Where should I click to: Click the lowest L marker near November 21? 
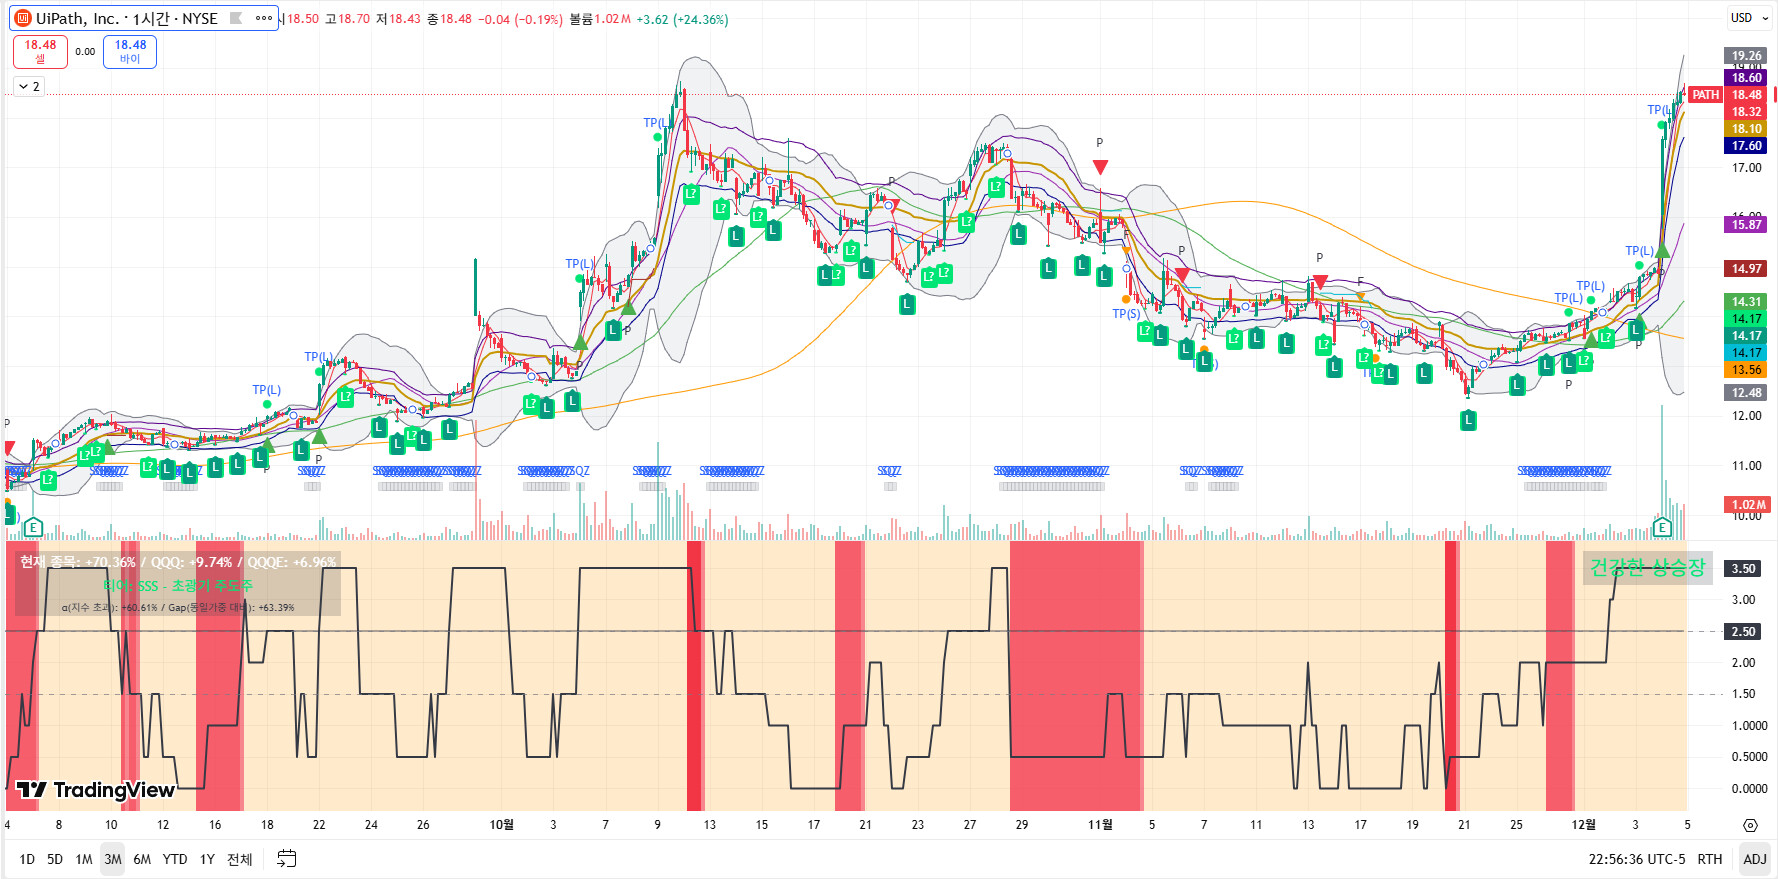(x=1468, y=421)
